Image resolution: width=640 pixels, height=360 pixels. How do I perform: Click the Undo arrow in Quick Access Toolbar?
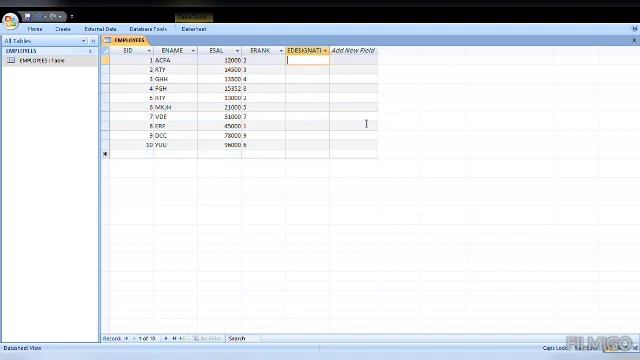[x=39, y=17]
